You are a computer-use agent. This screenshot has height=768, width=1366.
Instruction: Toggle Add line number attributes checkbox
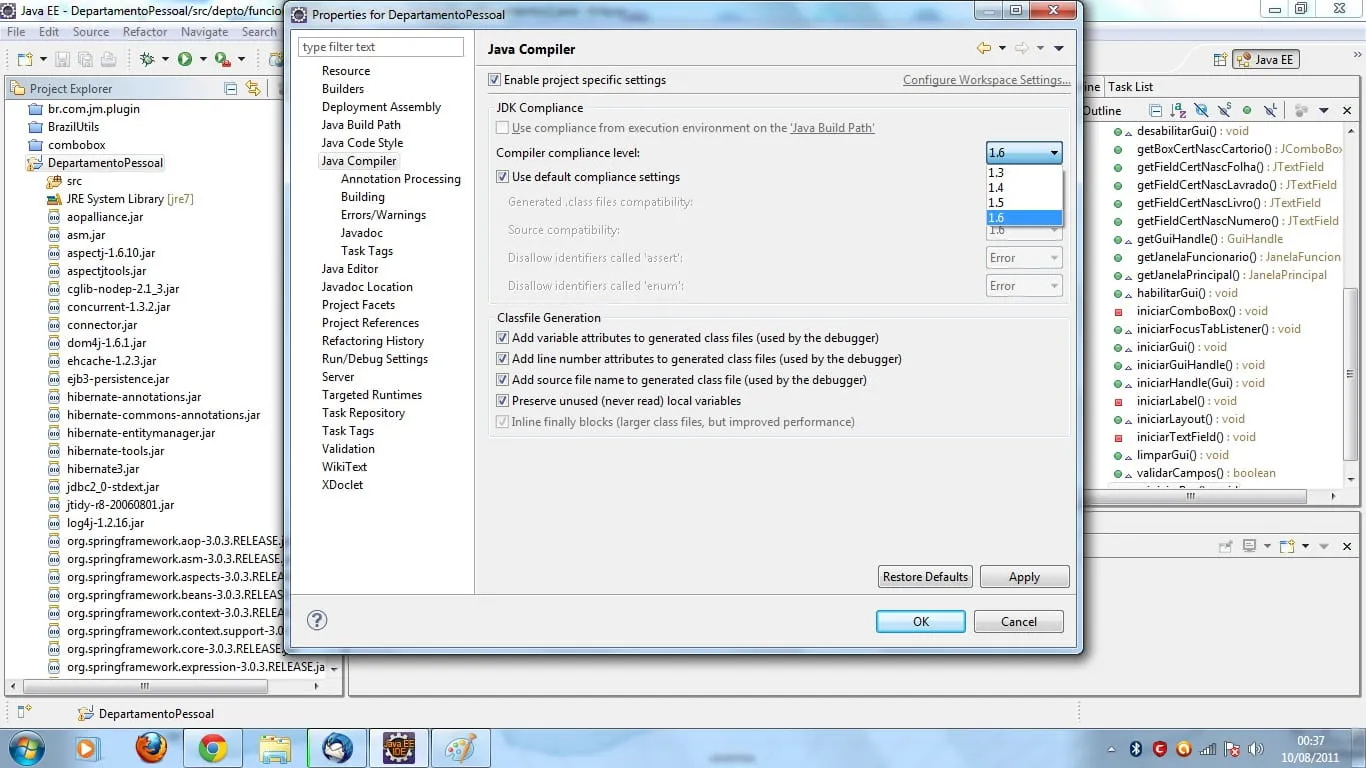click(x=502, y=359)
